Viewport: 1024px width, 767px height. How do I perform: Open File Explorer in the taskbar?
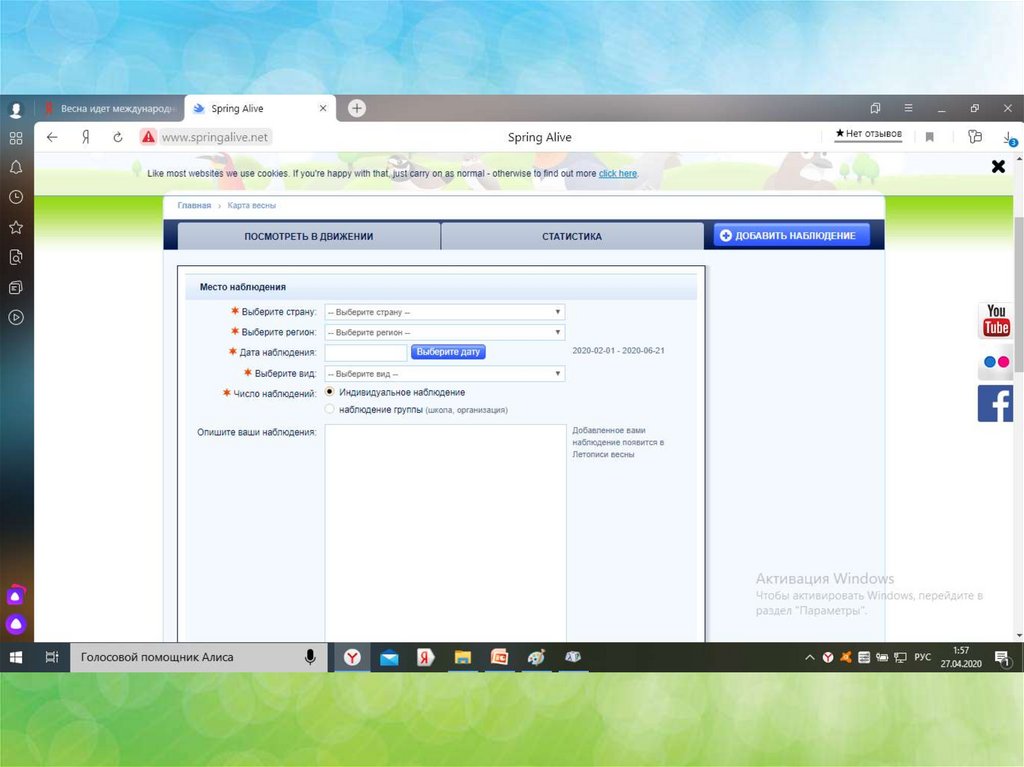coord(462,657)
